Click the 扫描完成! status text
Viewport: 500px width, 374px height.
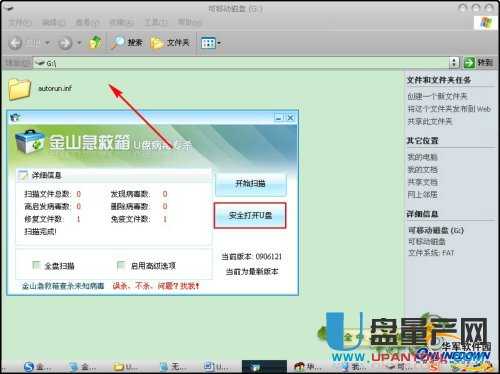point(40,231)
